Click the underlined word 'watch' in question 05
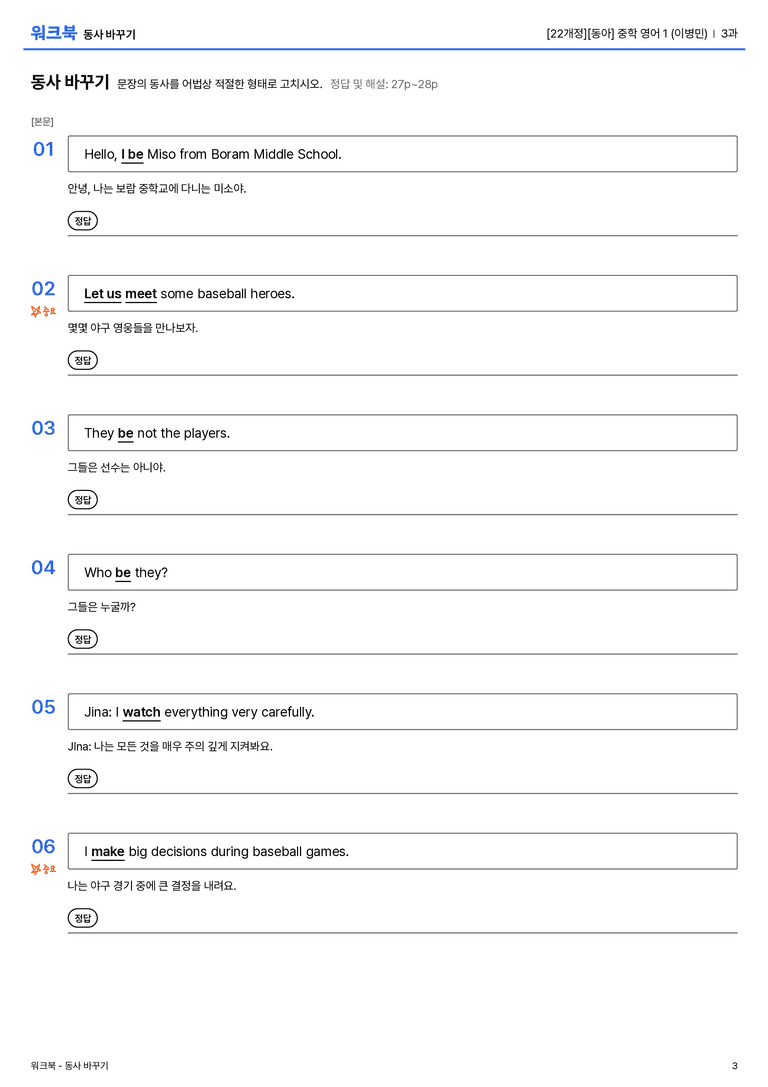The height and width of the screenshot is (1087, 768). coord(141,712)
